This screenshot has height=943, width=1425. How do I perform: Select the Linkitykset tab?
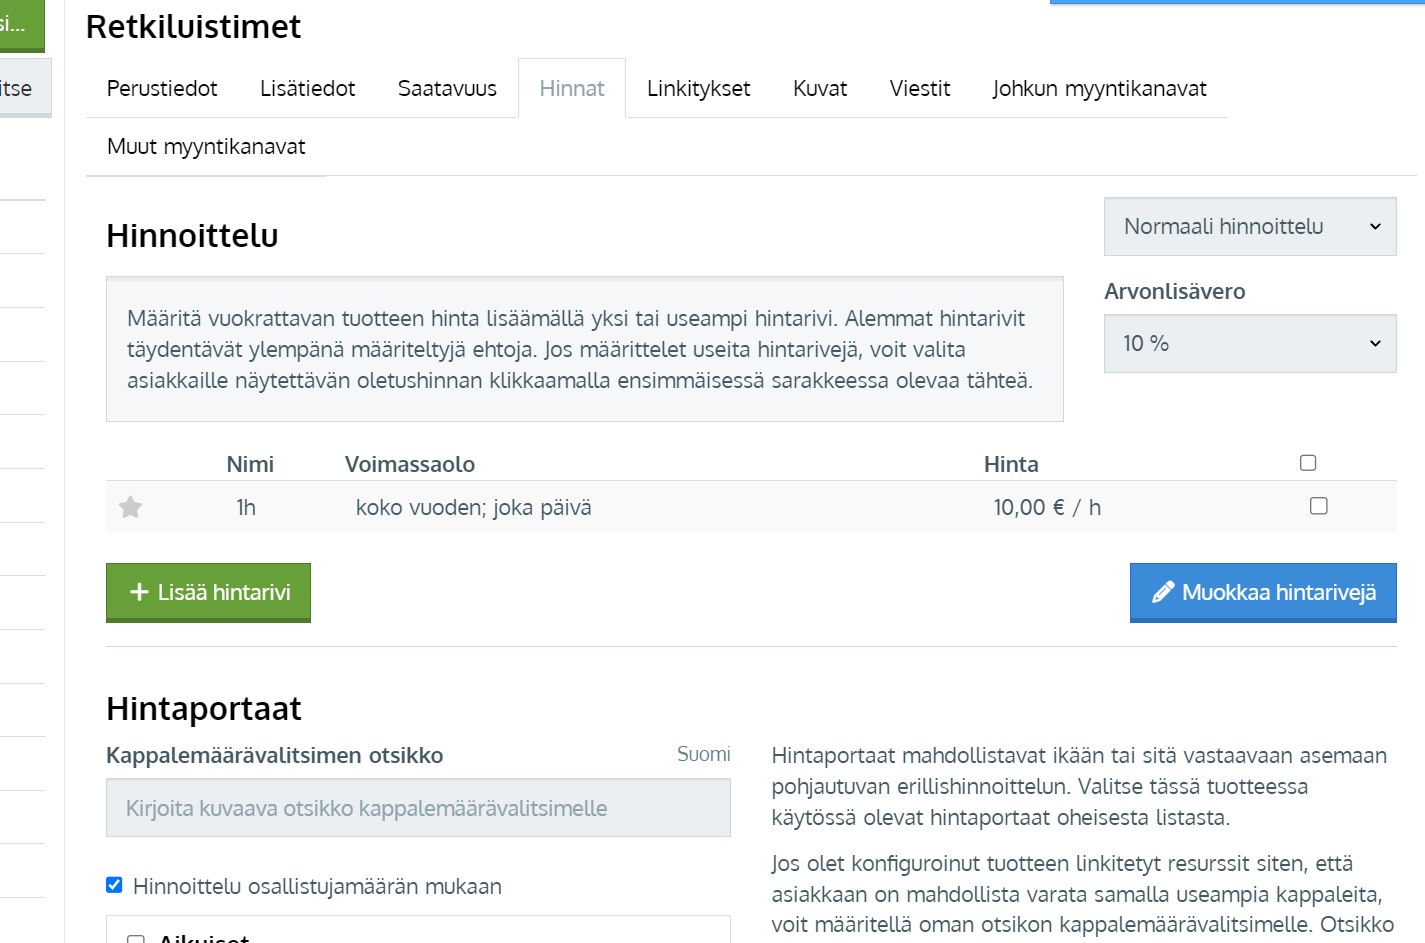pos(698,89)
